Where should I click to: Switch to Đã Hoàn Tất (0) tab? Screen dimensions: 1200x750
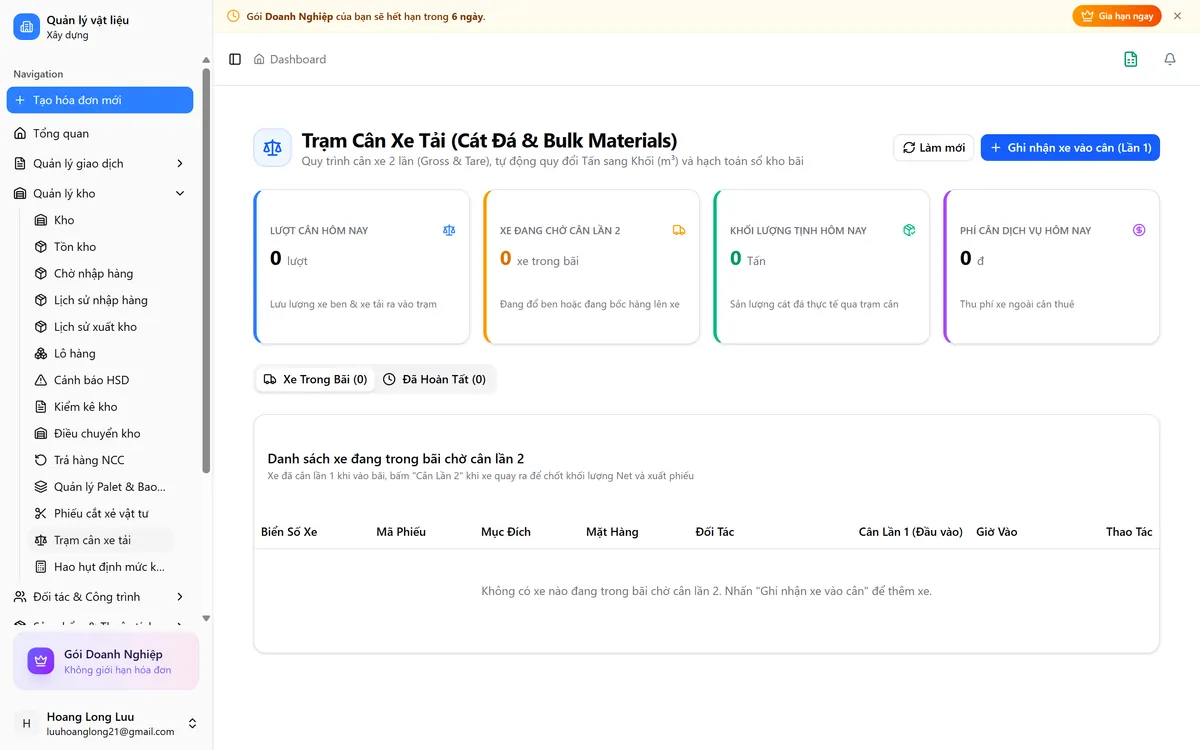tap(434, 380)
